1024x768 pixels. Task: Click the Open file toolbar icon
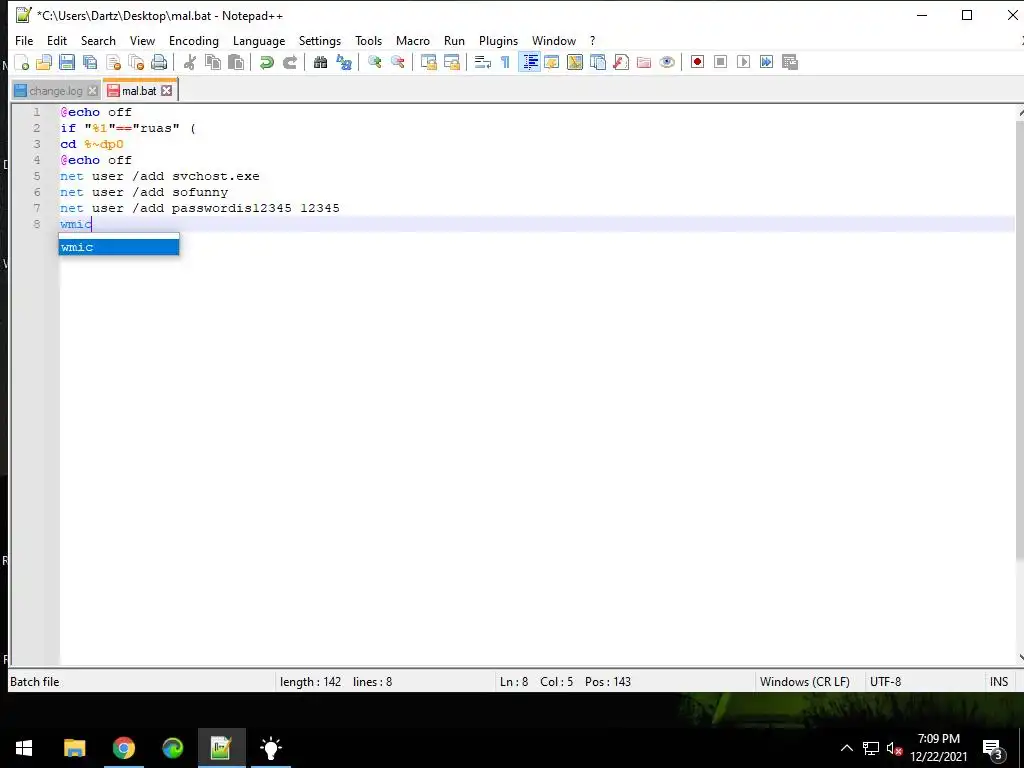(x=44, y=62)
